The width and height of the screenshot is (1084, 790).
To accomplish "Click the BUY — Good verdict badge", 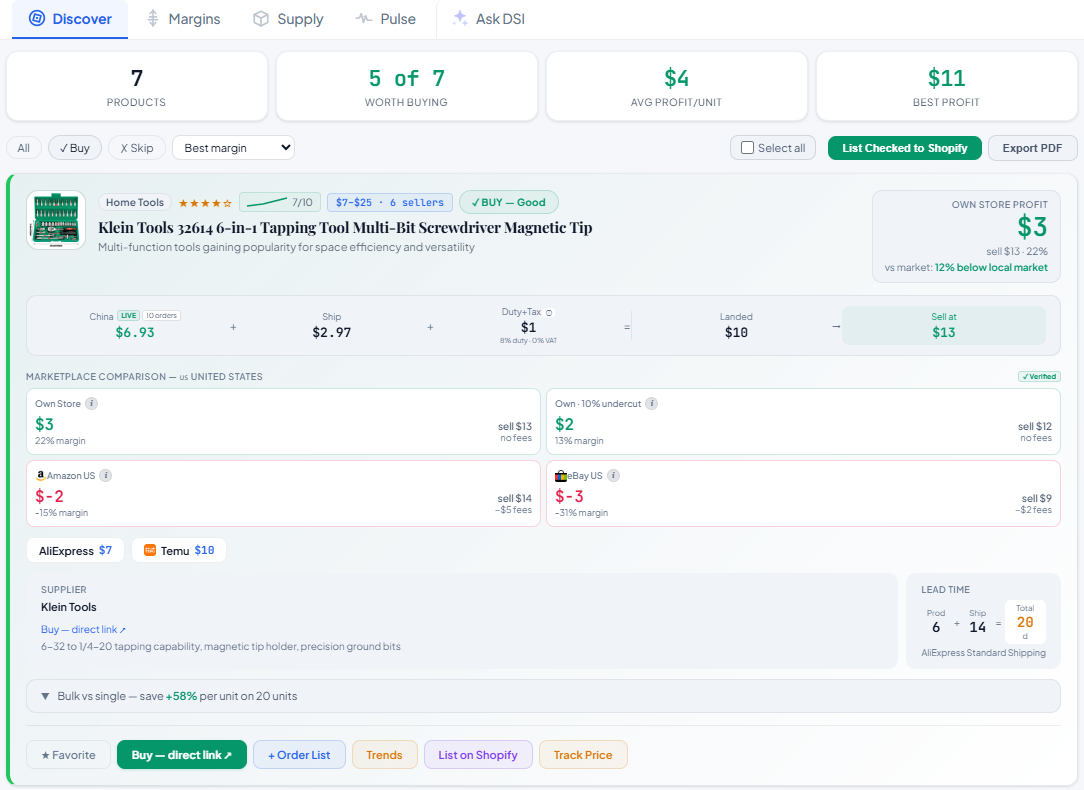I will click(x=509, y=203).
